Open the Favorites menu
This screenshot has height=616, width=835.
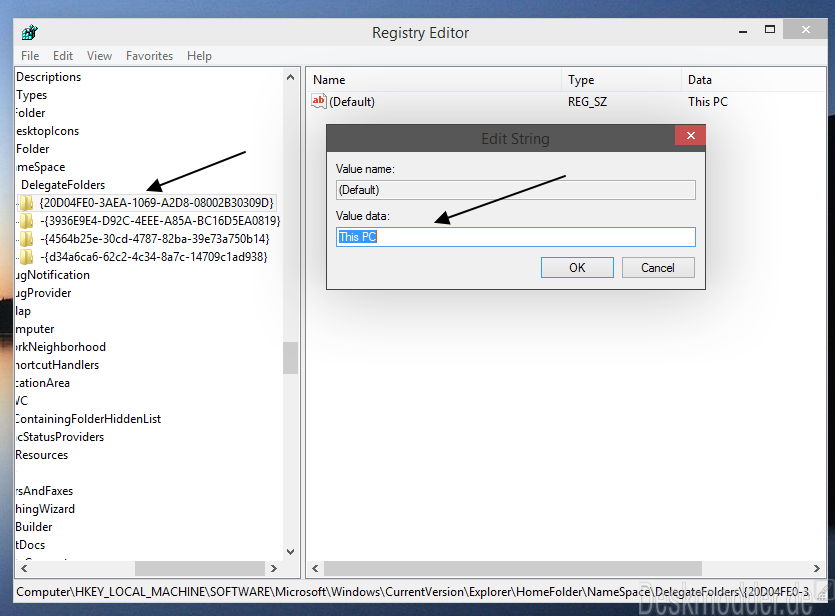point(150,56)
